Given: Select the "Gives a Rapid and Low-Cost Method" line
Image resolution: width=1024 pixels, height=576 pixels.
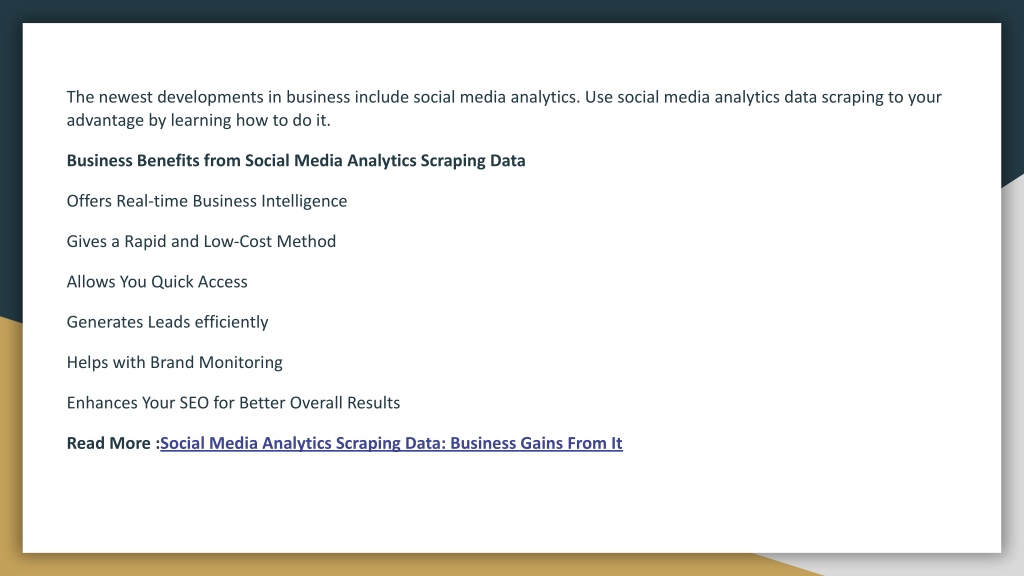Looking at the screenshot, I should coord(201,242).
